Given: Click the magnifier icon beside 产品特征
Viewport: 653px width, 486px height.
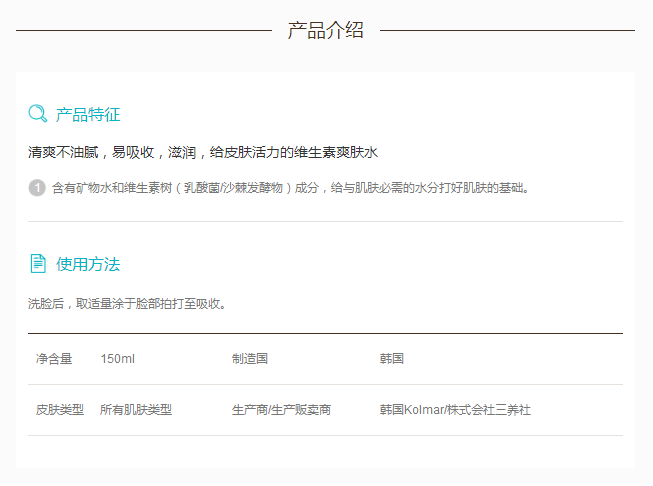Looking at the screenshot, I should [x=38, y=114].
